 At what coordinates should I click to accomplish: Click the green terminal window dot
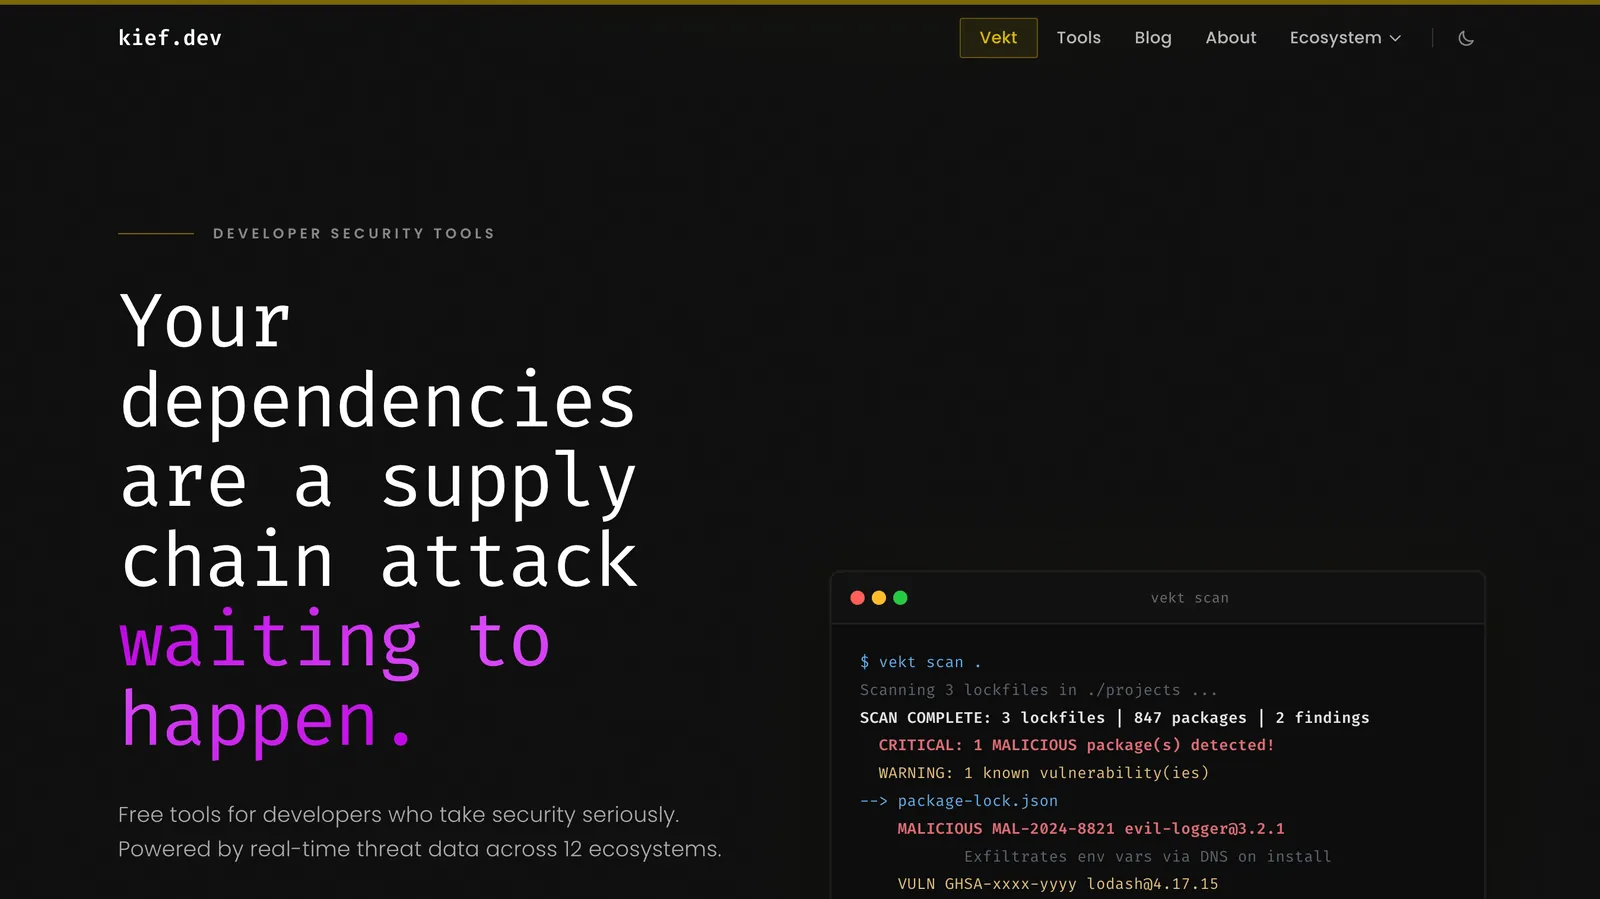(x=900, y=598)
